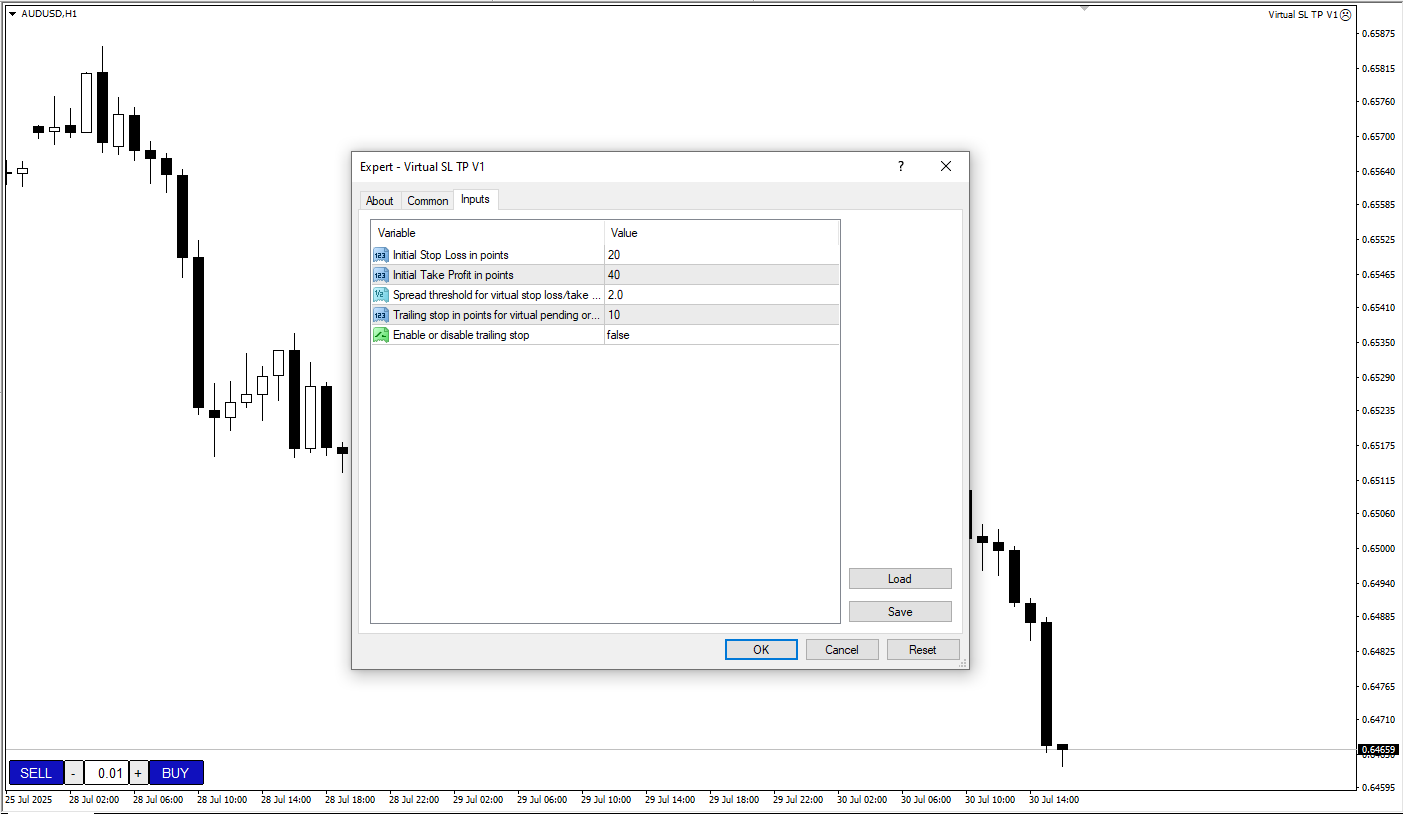Click the 0.65875 price axis label
Screen dimensions: 1403x814
(1378, 34)
